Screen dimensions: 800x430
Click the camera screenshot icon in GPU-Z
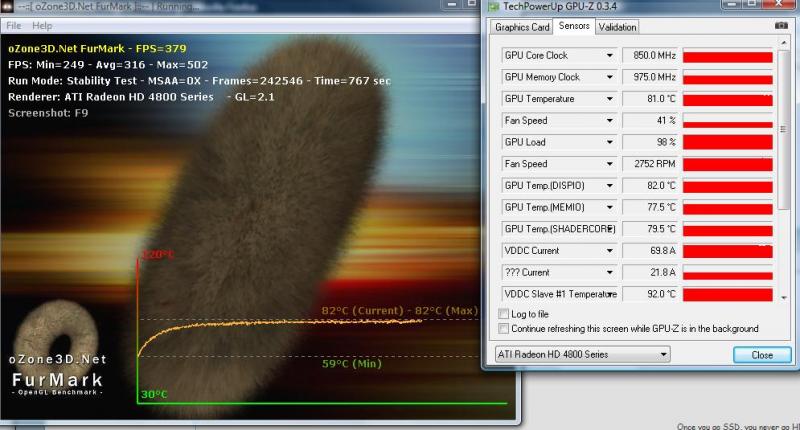781,26
